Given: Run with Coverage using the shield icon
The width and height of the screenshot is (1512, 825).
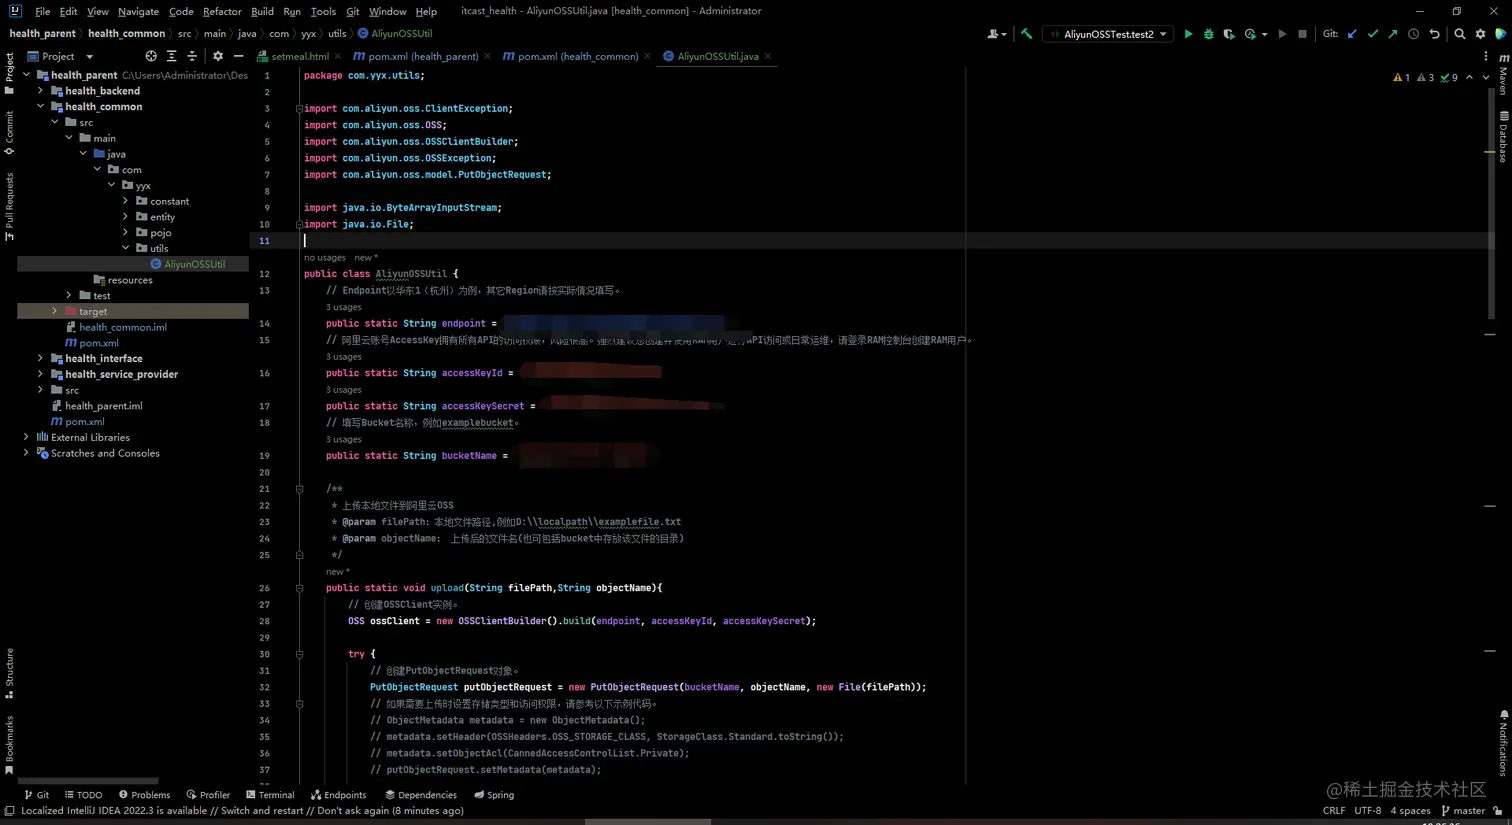Looking at the screenshot, I should pos(1229,34).
